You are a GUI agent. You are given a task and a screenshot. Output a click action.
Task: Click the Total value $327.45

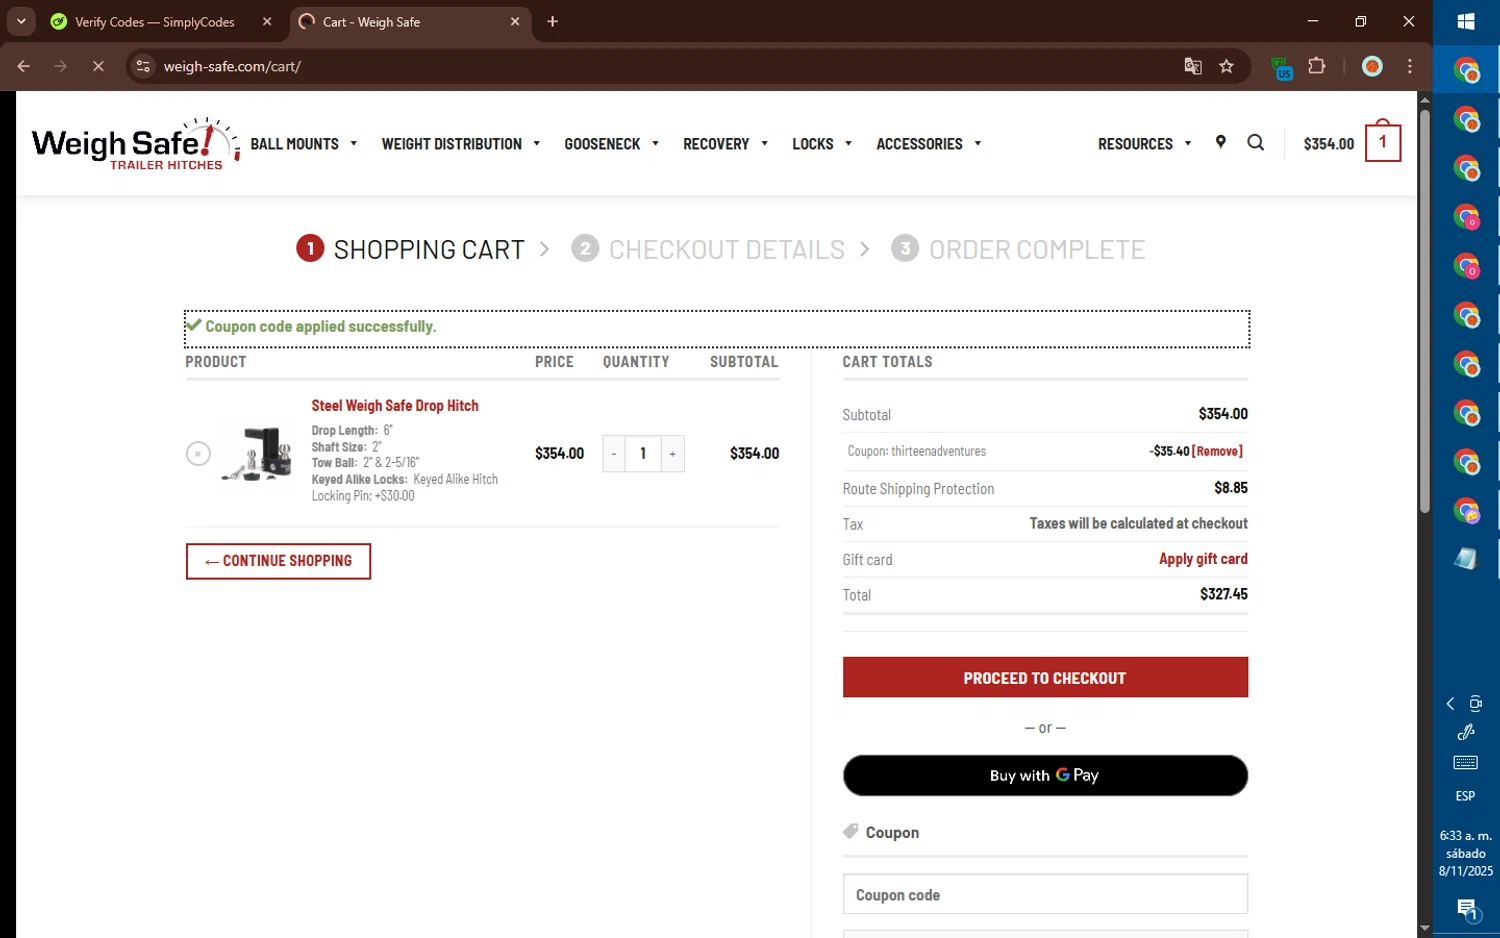1223,594
